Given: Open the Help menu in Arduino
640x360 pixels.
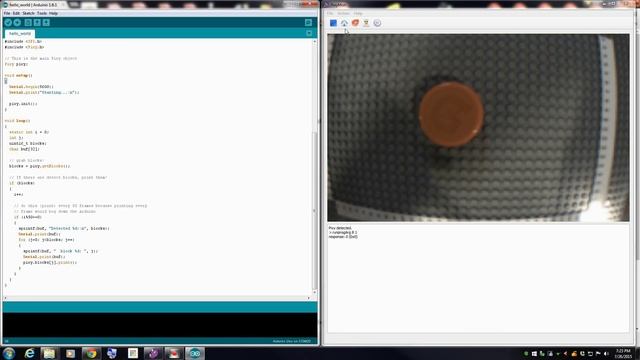Looking at the screenshot, I should 53,13.
